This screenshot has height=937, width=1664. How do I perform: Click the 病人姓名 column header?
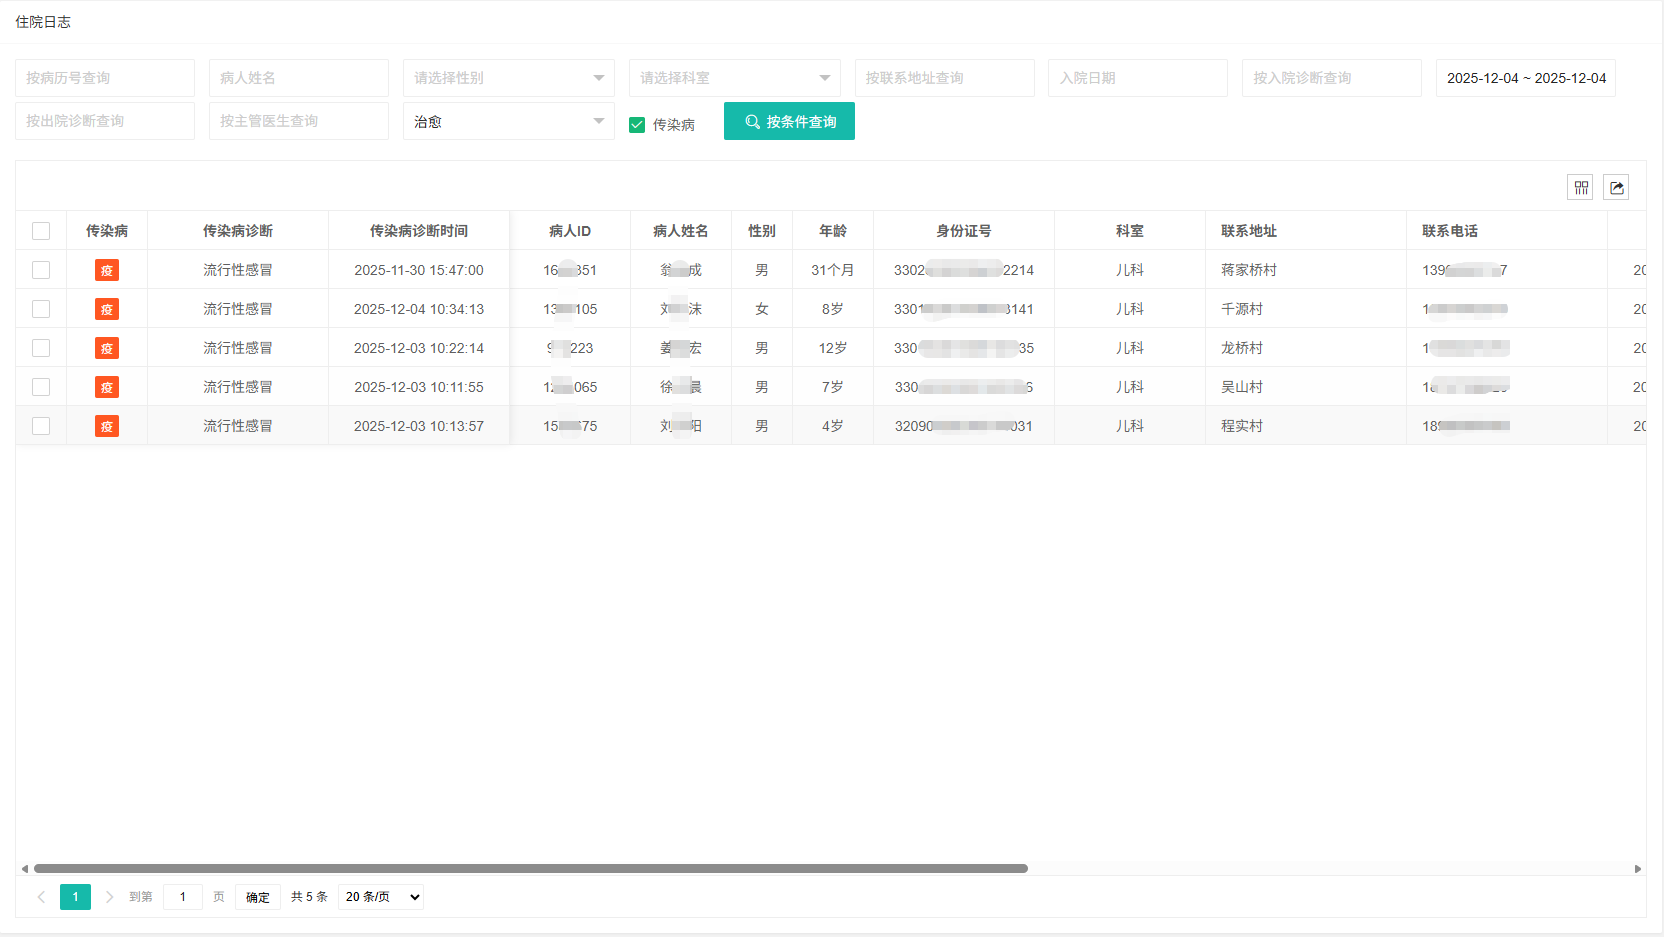(681, 231)
